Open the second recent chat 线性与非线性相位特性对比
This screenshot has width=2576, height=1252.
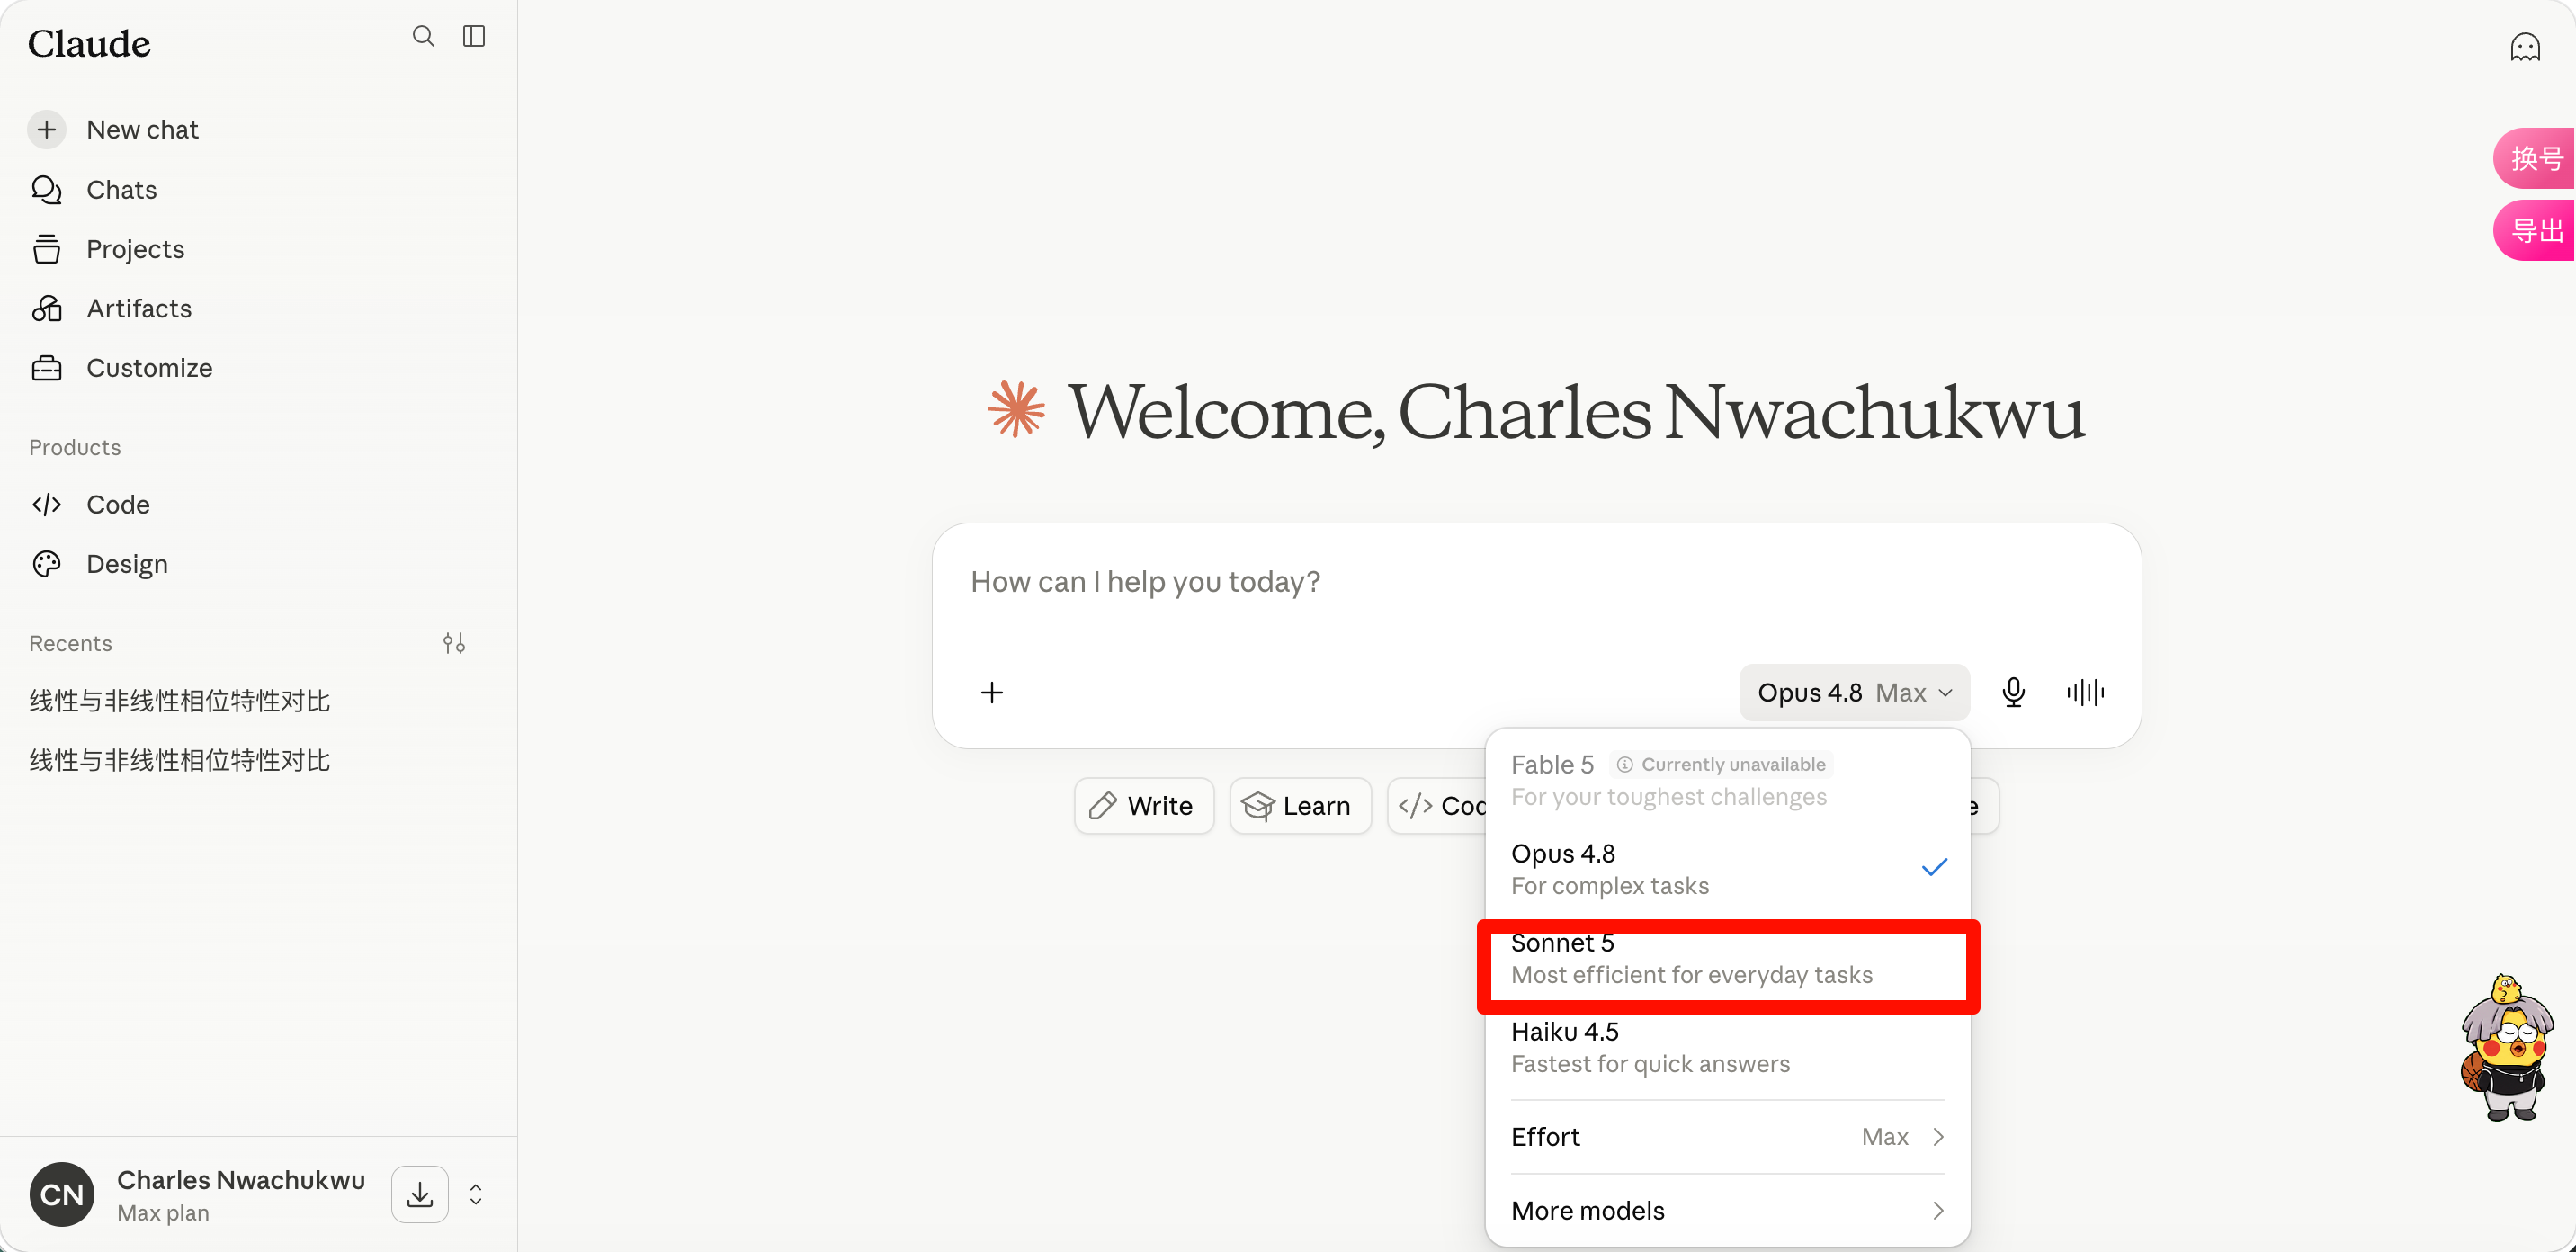[180, 760]
